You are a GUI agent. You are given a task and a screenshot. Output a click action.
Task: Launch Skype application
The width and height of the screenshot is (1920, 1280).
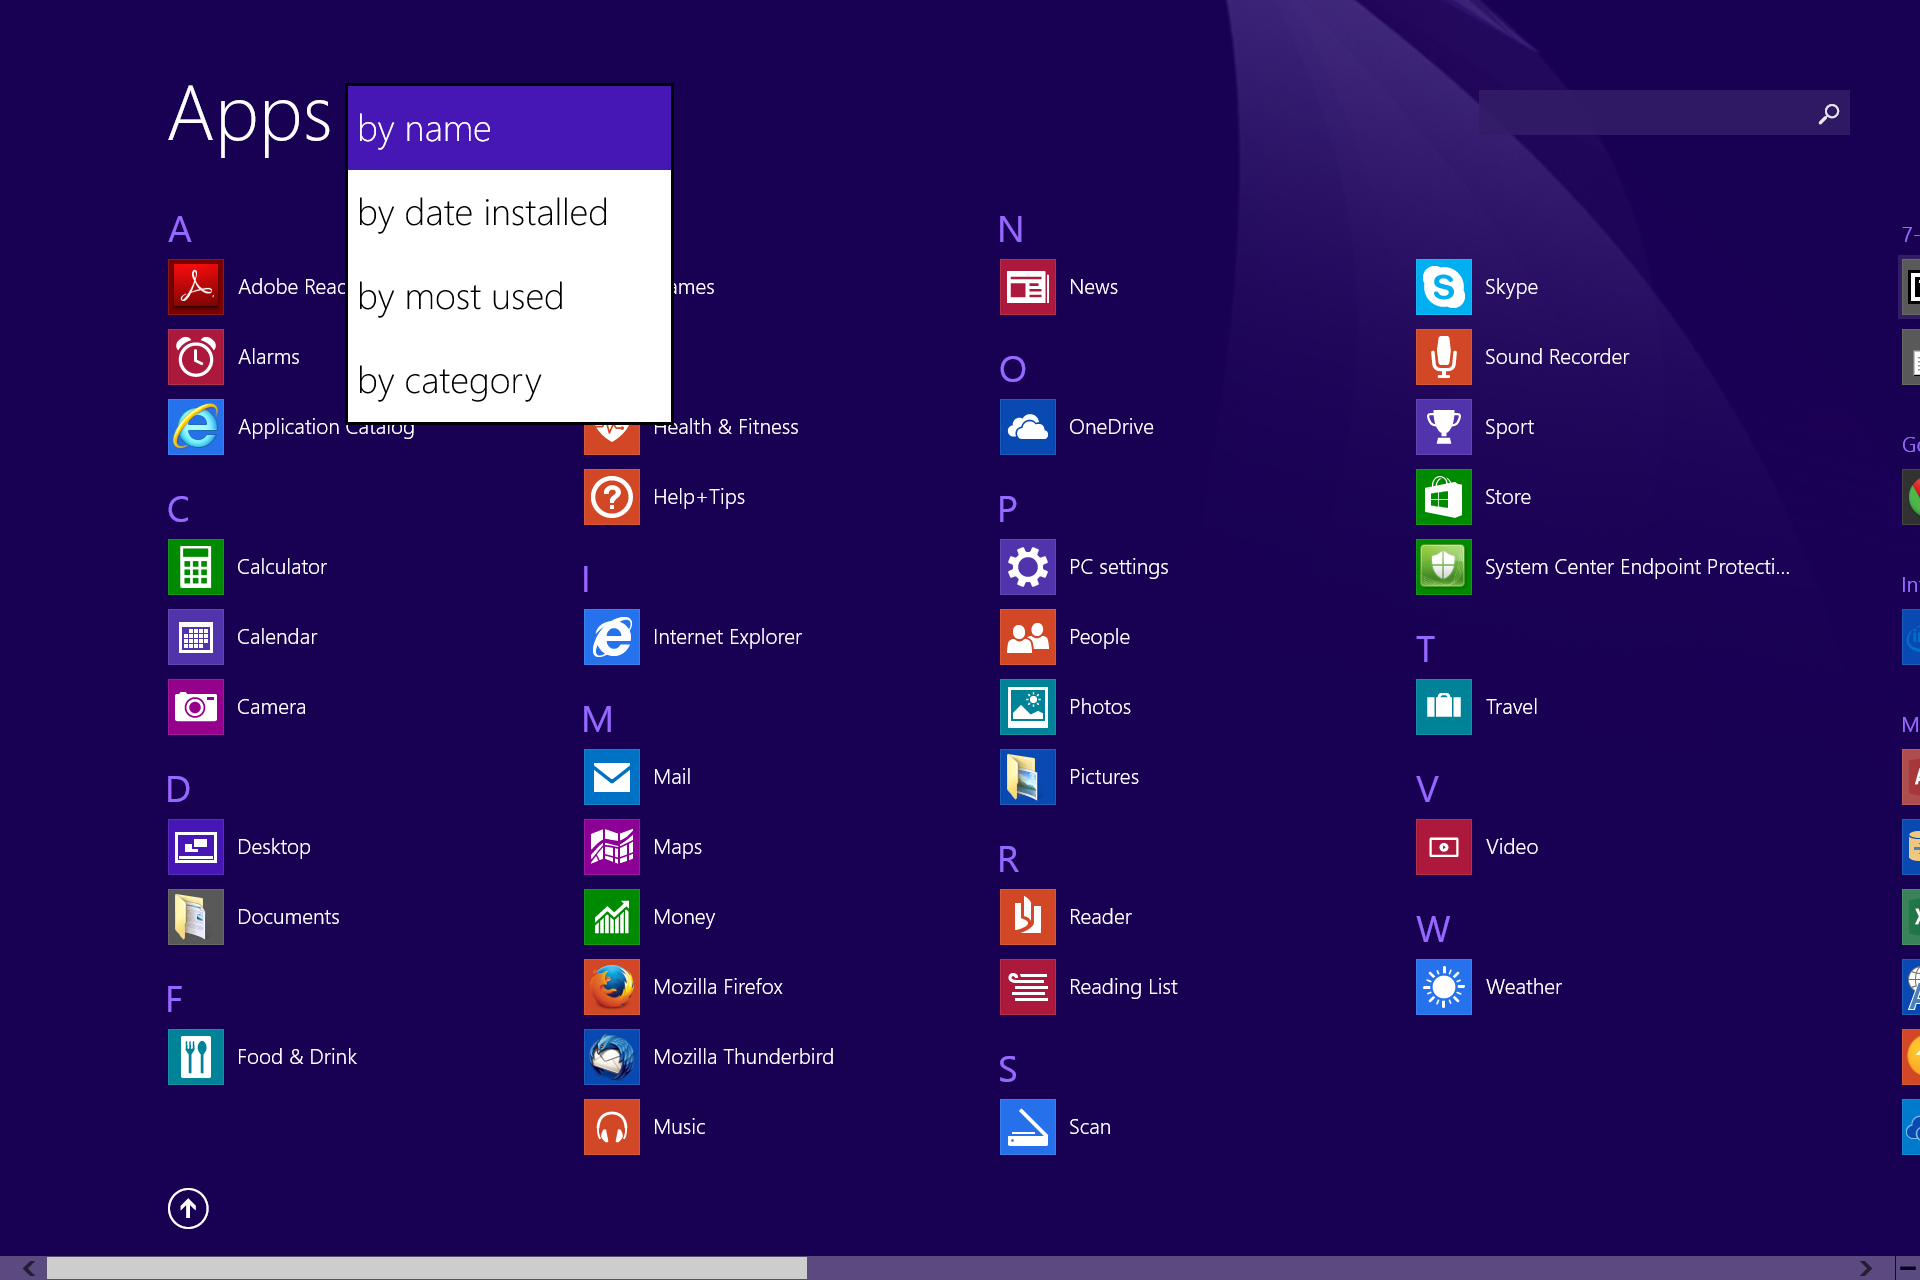(1443, 286)
